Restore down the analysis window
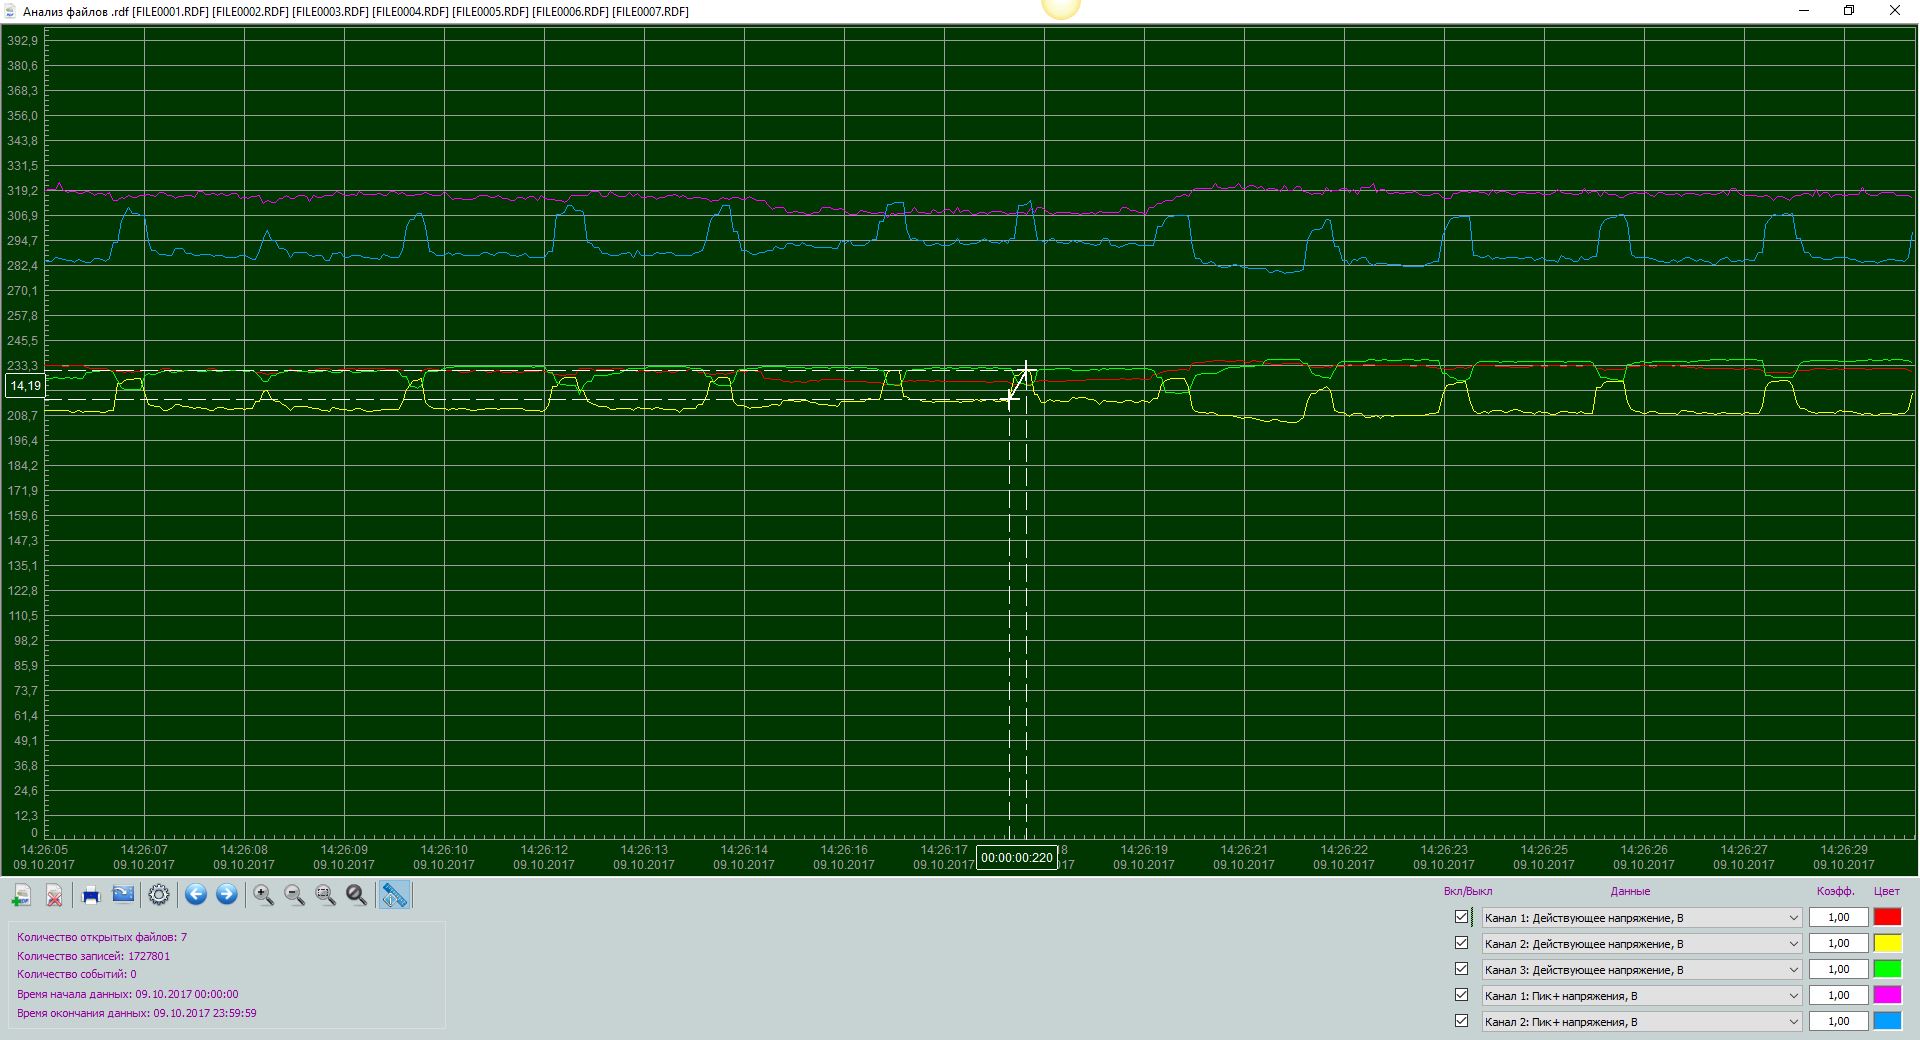The width and height of the screenshot is (1920, 1040). (1849, 11)
